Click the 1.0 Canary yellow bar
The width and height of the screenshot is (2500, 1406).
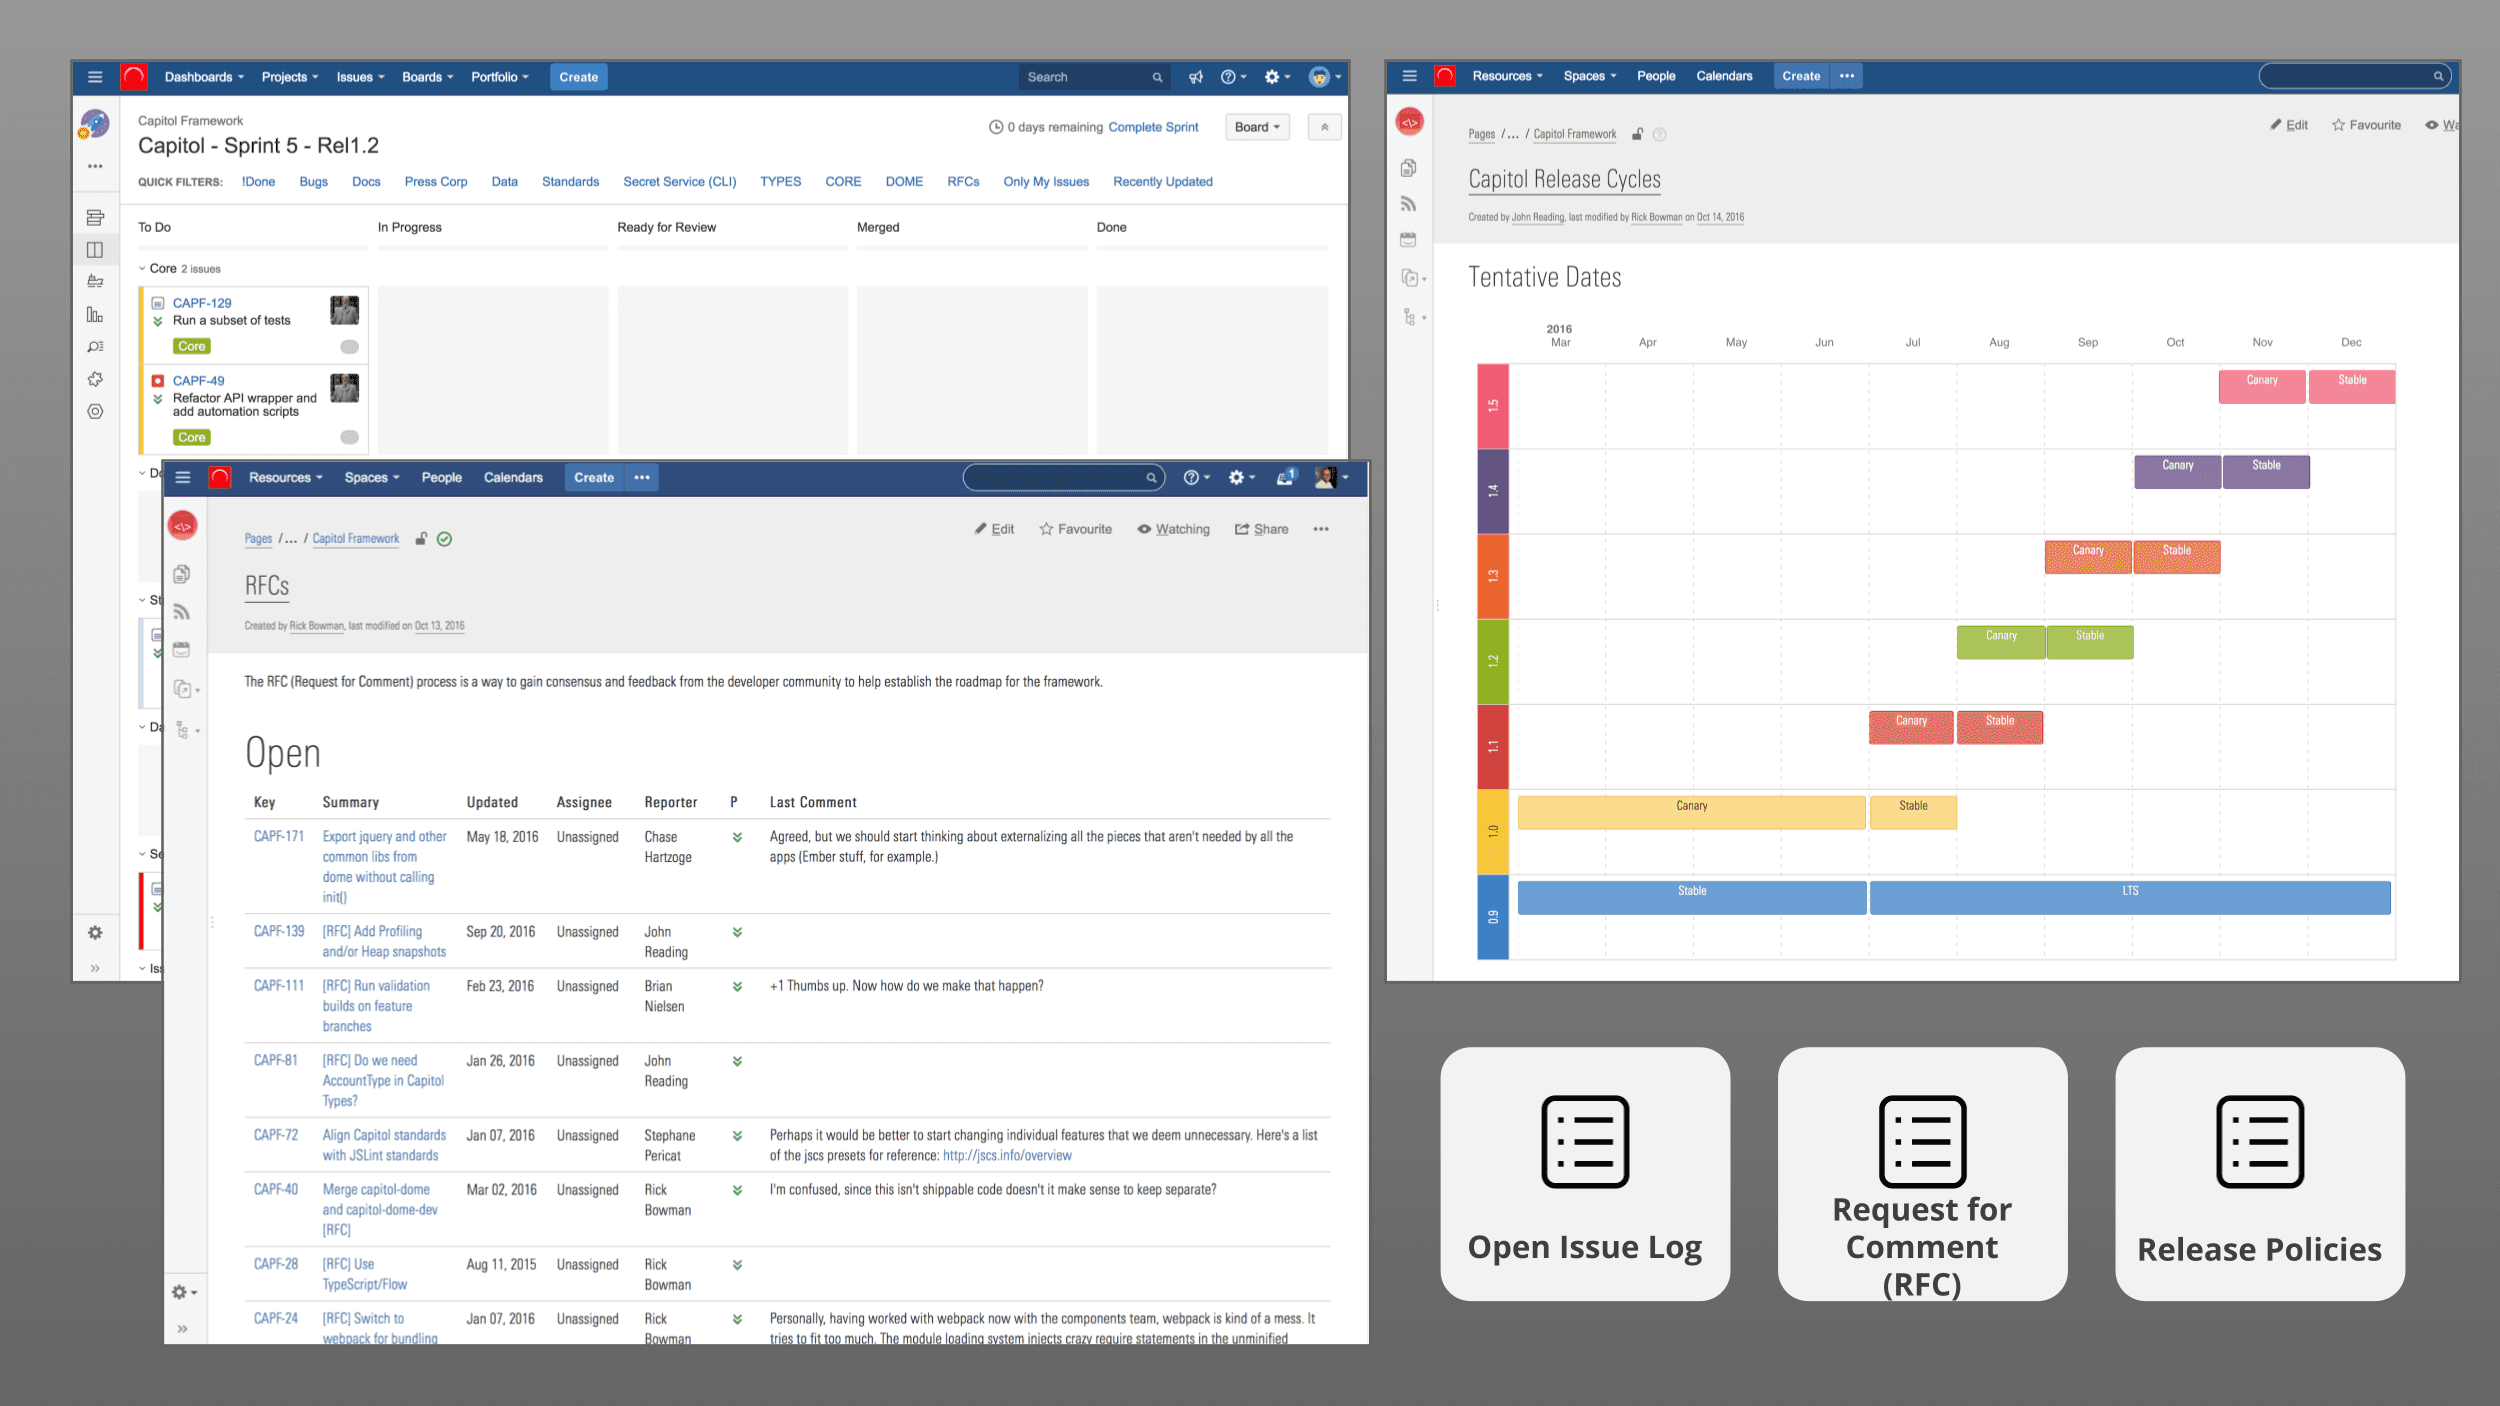point(1692,812)
